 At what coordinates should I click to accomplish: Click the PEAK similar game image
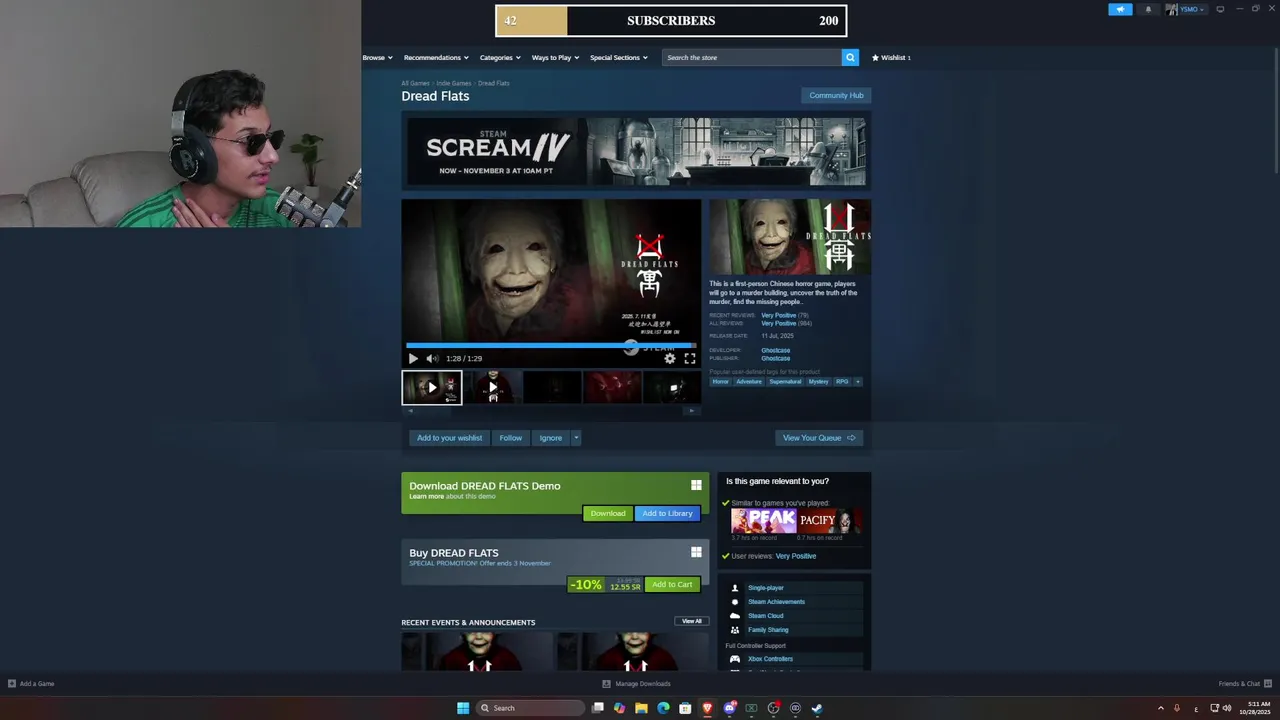(763, 520)
